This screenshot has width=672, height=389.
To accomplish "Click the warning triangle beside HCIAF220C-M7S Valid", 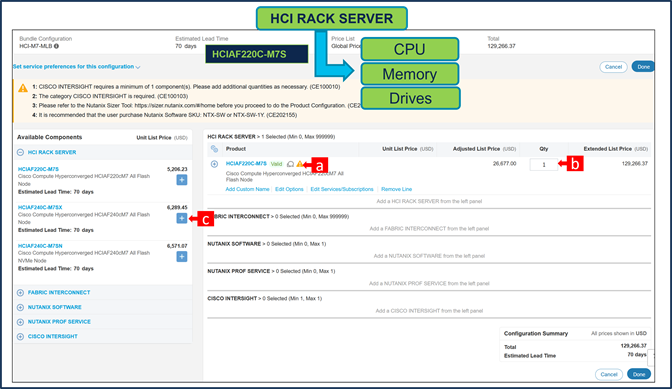I will [x=300, y=164].
